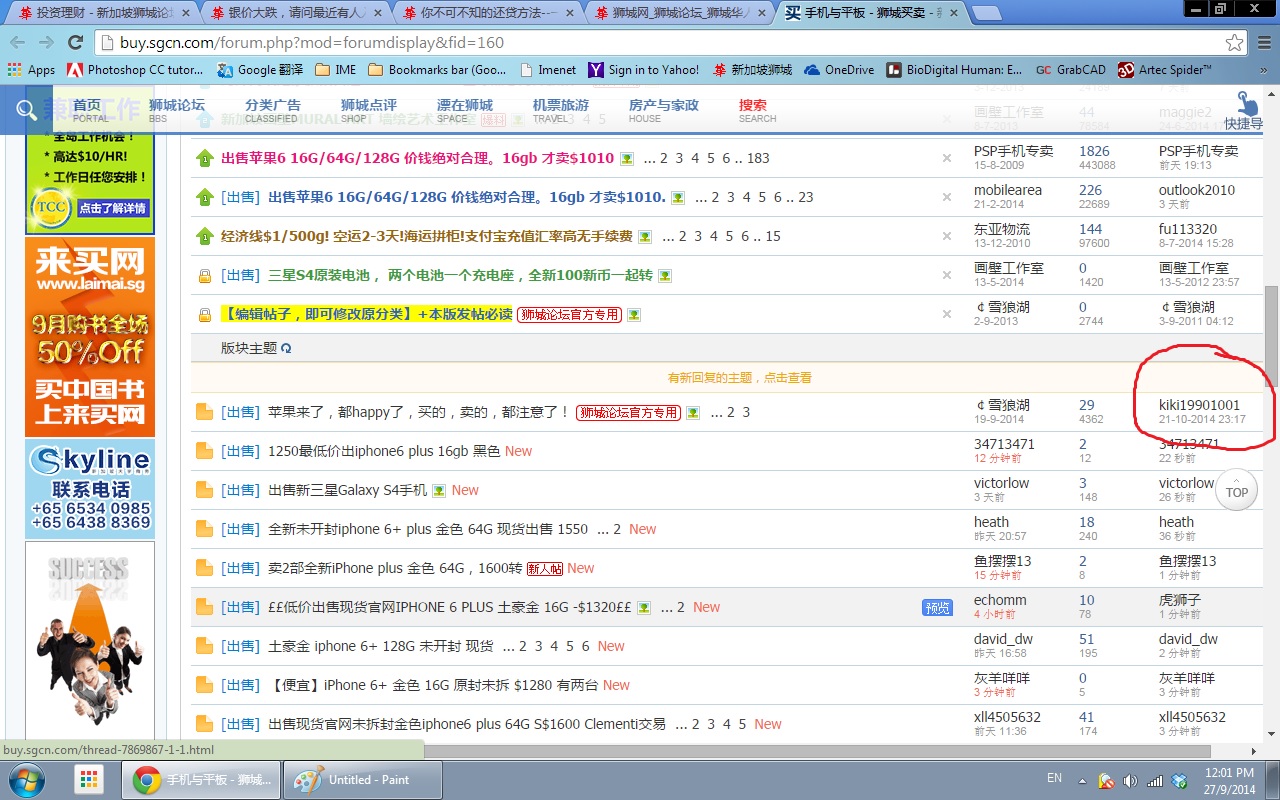Image resolution: width=1280 pixels, height=800 pixels.
Task: Open the GrabCAD bookmark
Action: [x=1071, y=70]
